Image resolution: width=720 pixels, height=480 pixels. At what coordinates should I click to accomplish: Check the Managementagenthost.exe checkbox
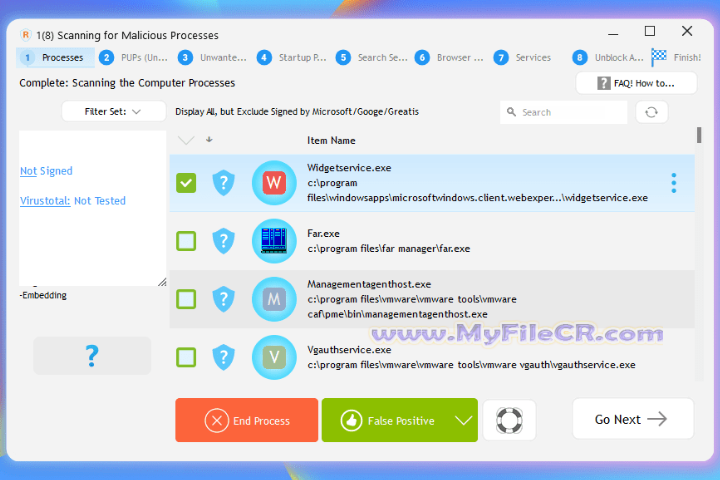point(186,299)
